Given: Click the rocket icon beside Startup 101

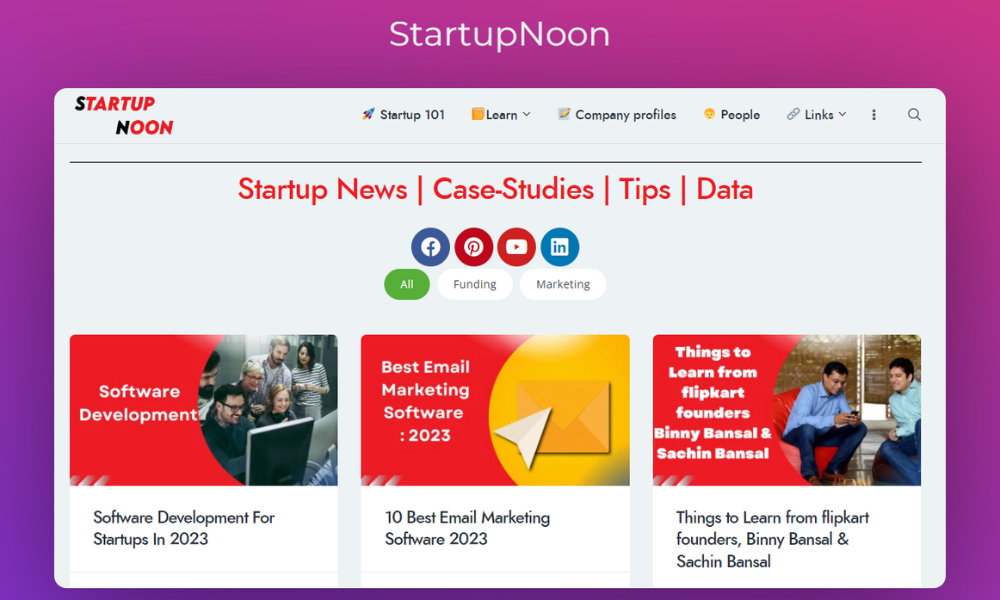Looking at the screenshot, I should click(368, 115).
